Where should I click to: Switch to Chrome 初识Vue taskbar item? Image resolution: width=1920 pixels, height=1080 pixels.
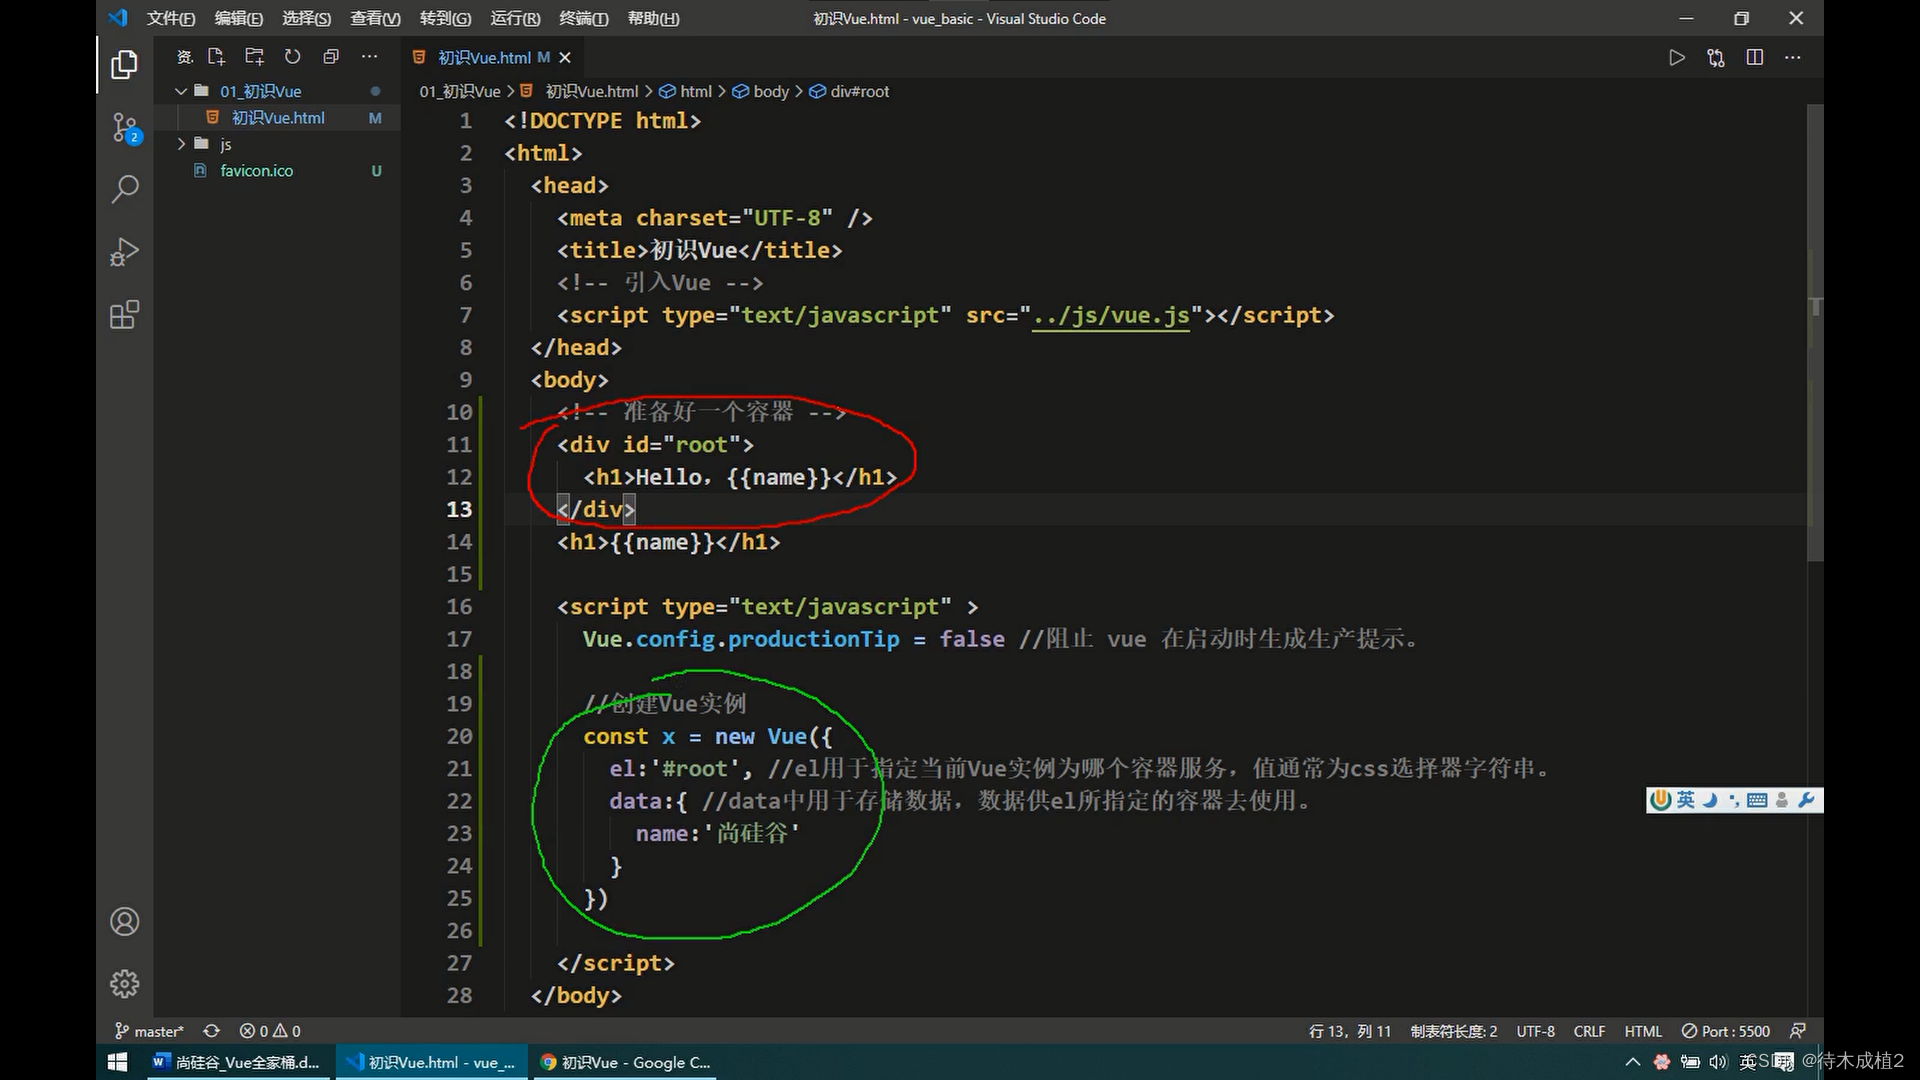coord(626,1062)
